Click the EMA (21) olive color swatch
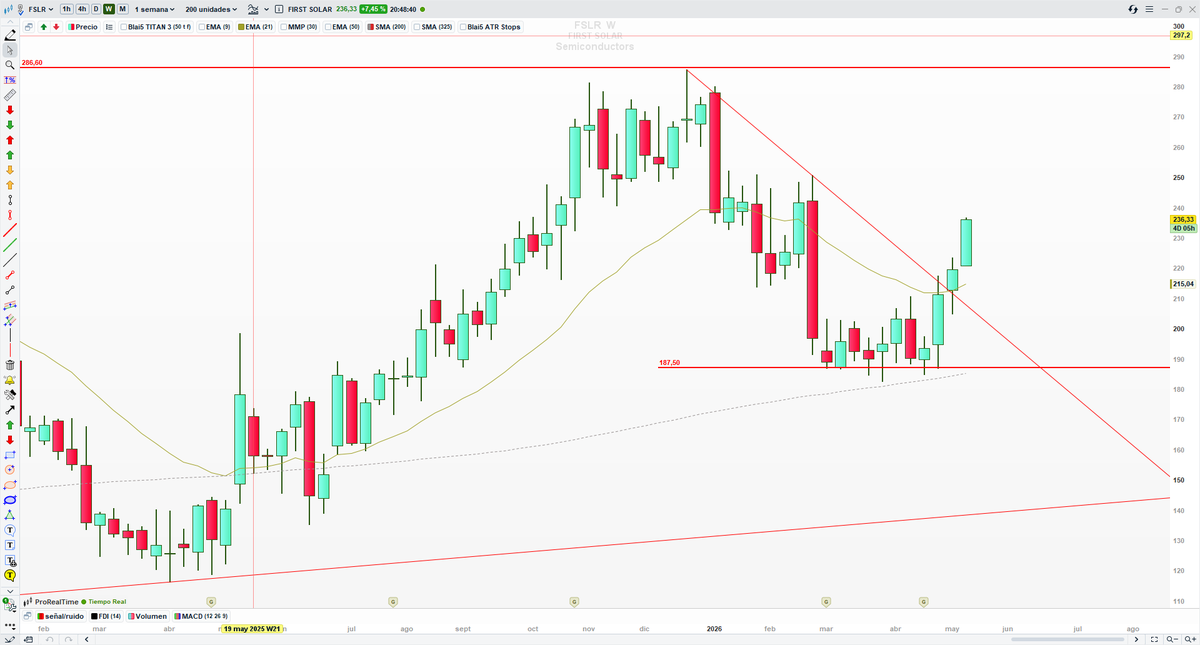Image resolution: width=1200 pixels, height=645 pixels. (x=242, y=27)
